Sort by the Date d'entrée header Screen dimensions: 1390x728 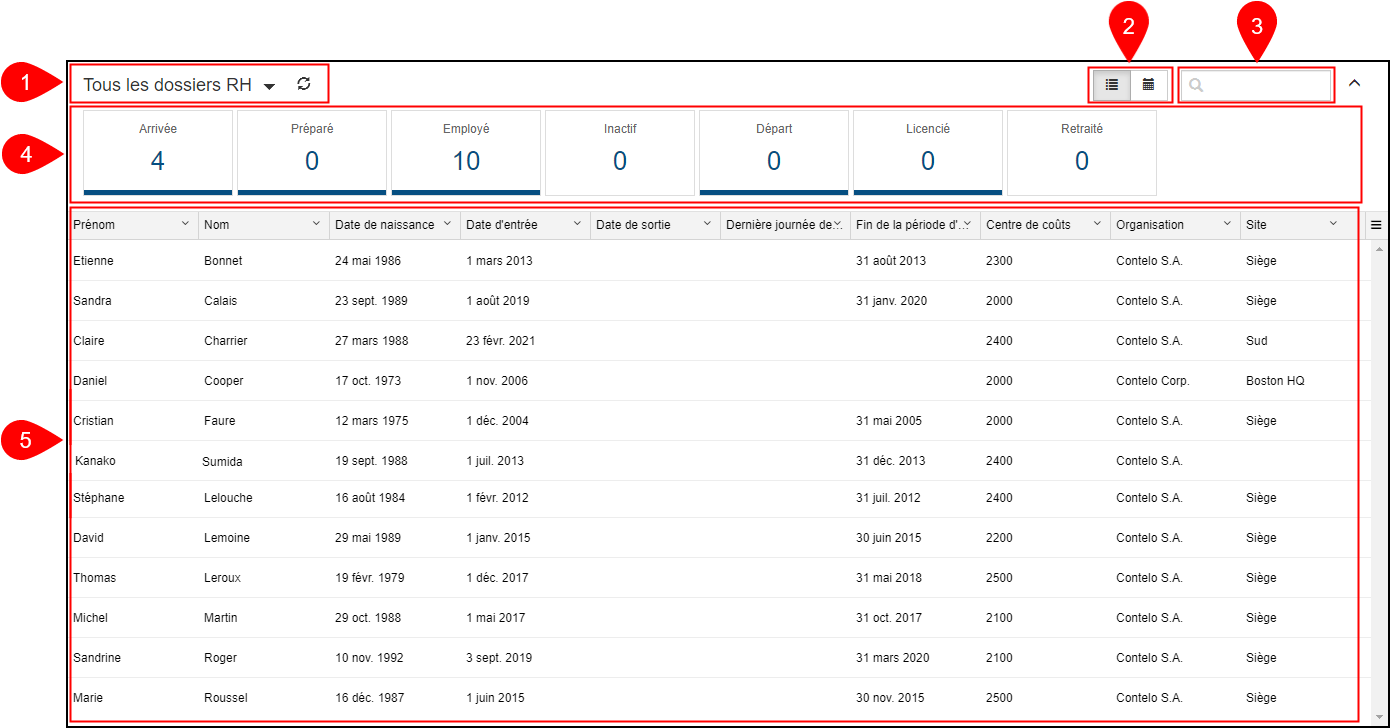coord(502,225)
